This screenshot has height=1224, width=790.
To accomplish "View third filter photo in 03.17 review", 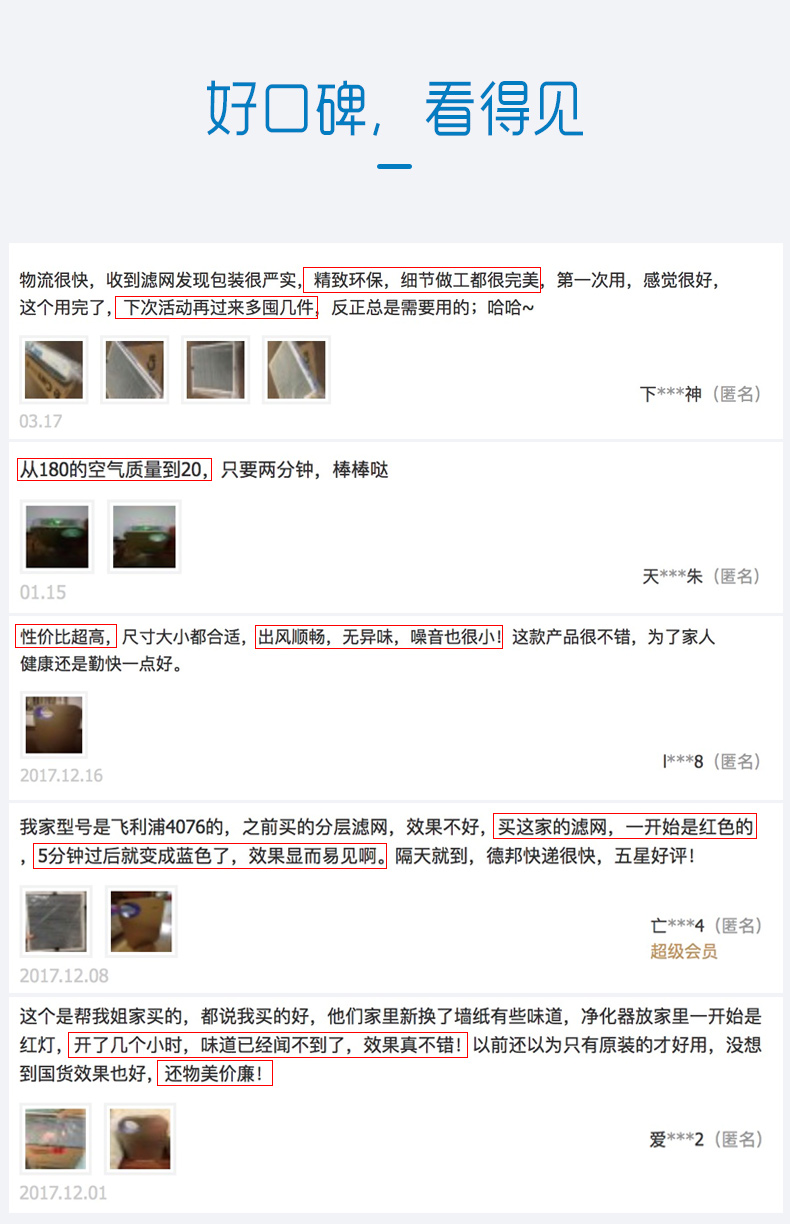I will point(215,370).
